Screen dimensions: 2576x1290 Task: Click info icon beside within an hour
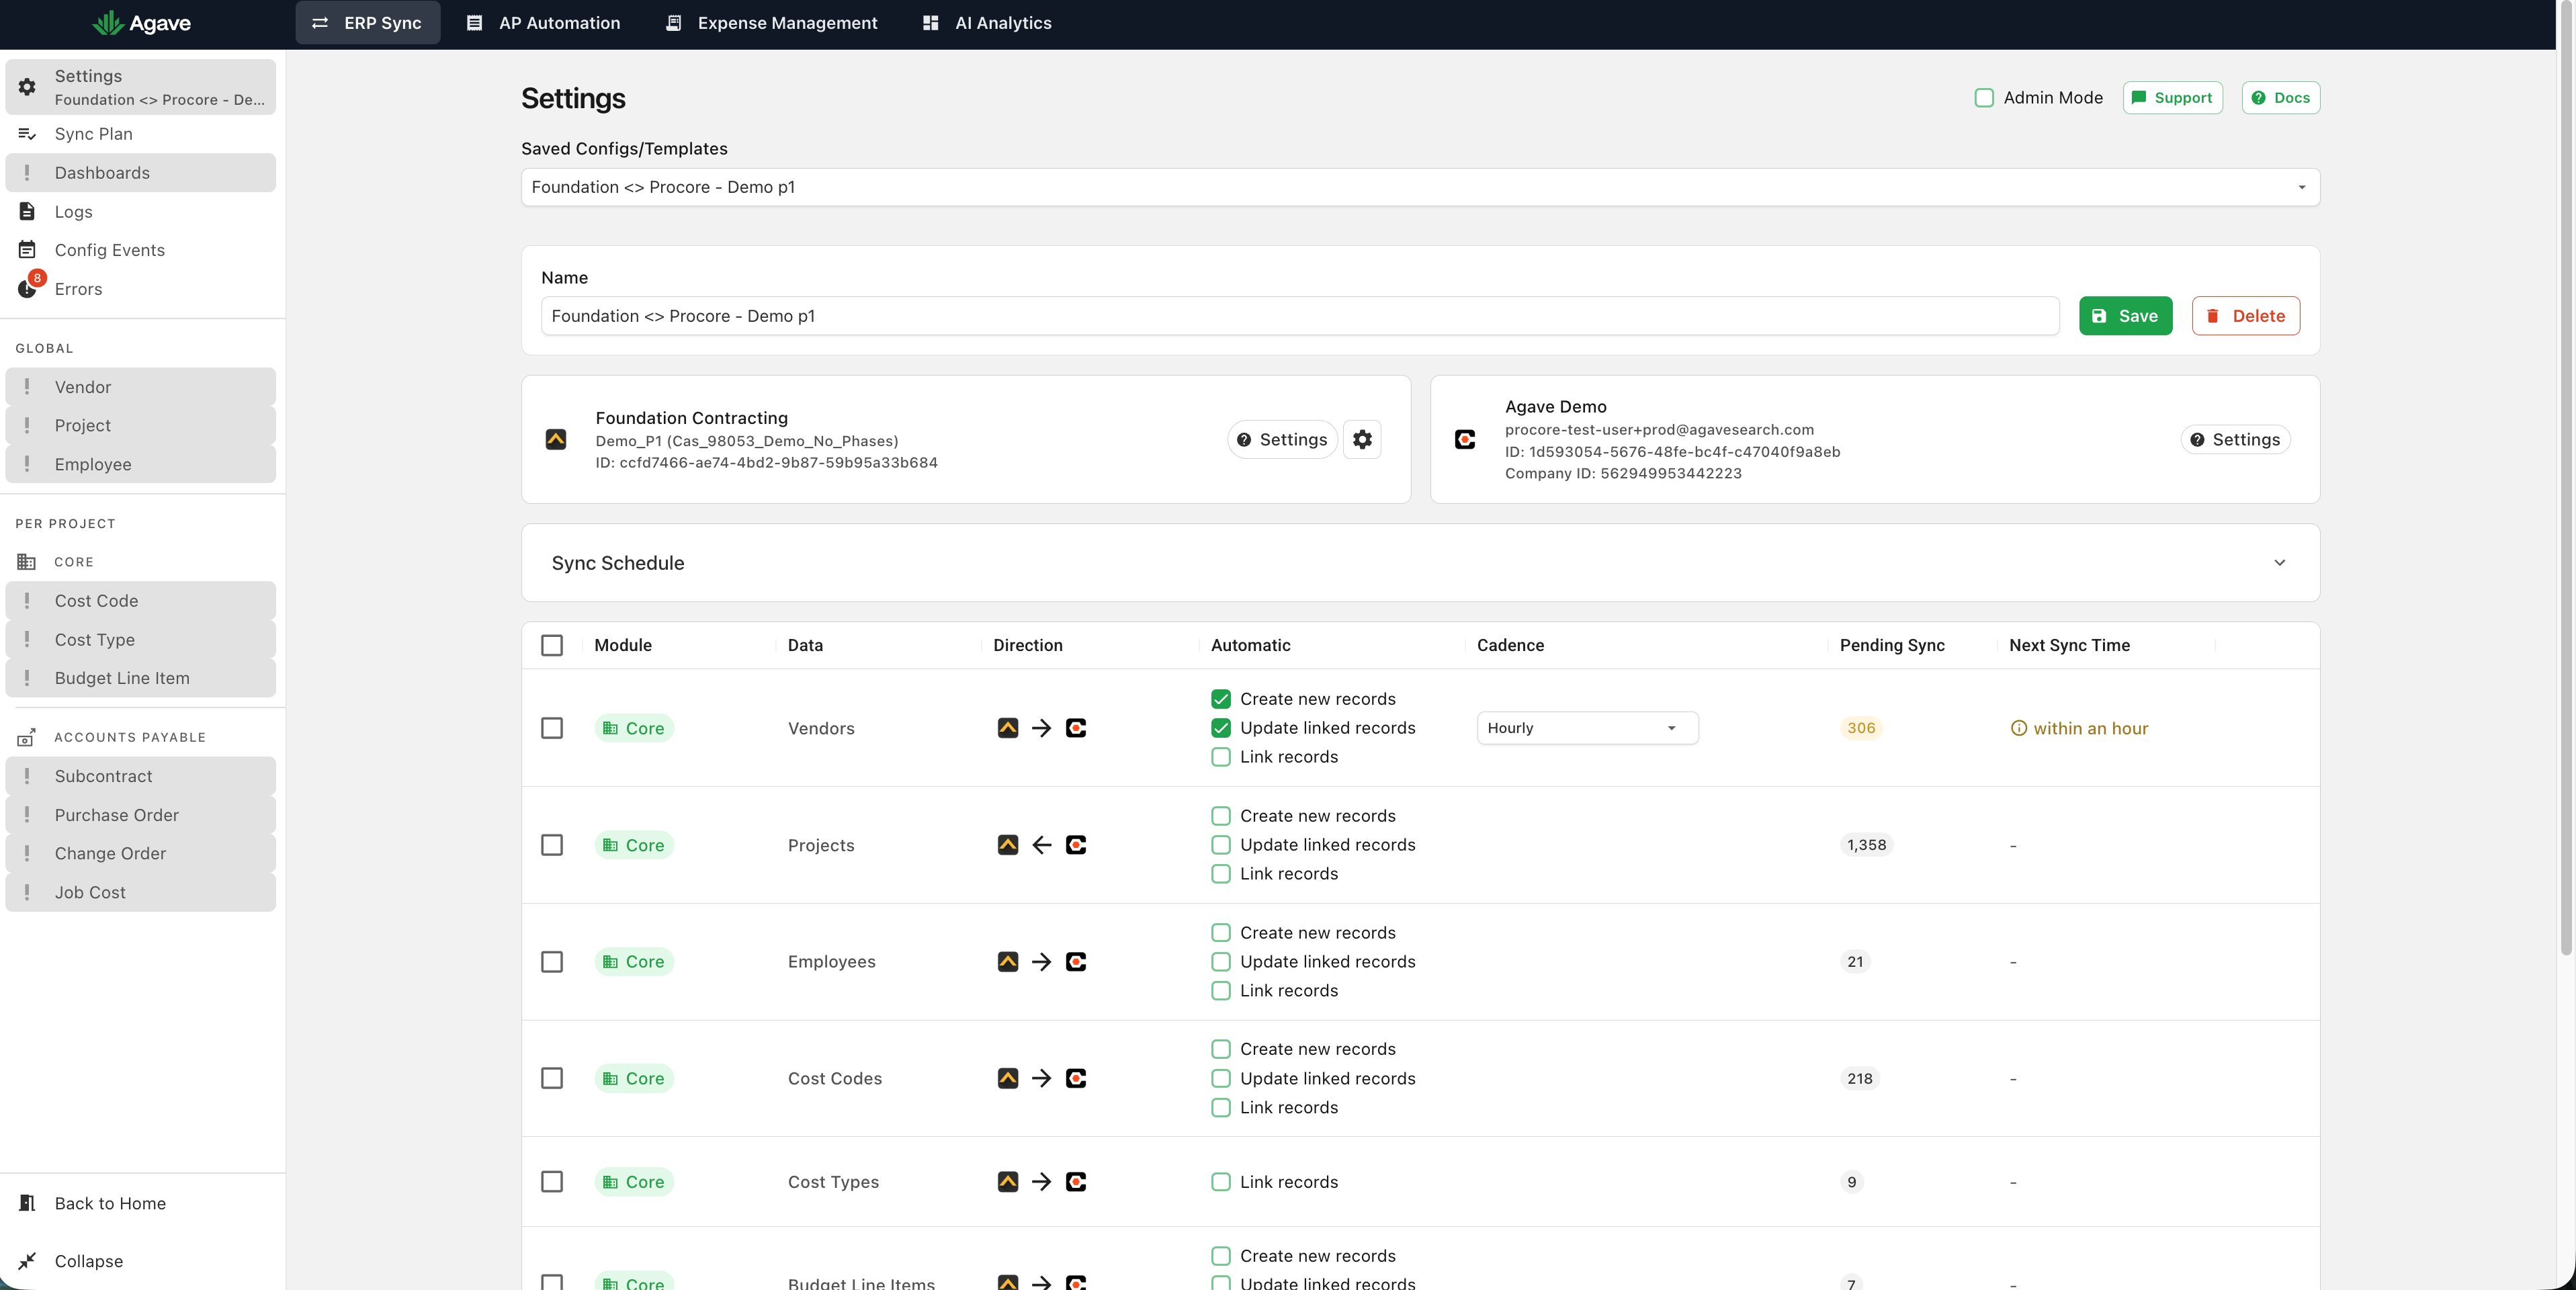(x=2019, y=728)
